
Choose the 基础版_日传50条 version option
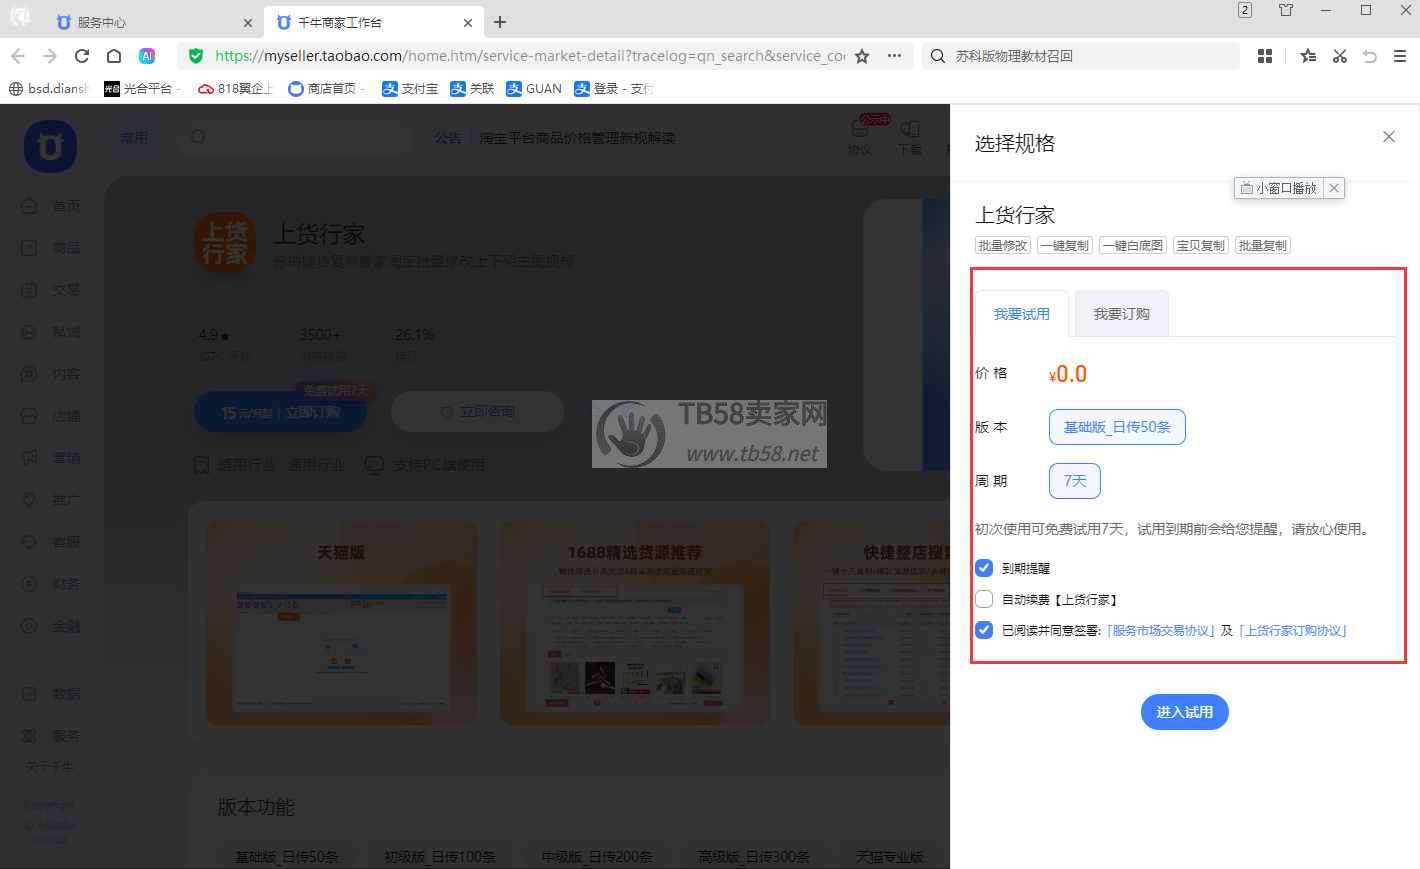click(1117, 427)
